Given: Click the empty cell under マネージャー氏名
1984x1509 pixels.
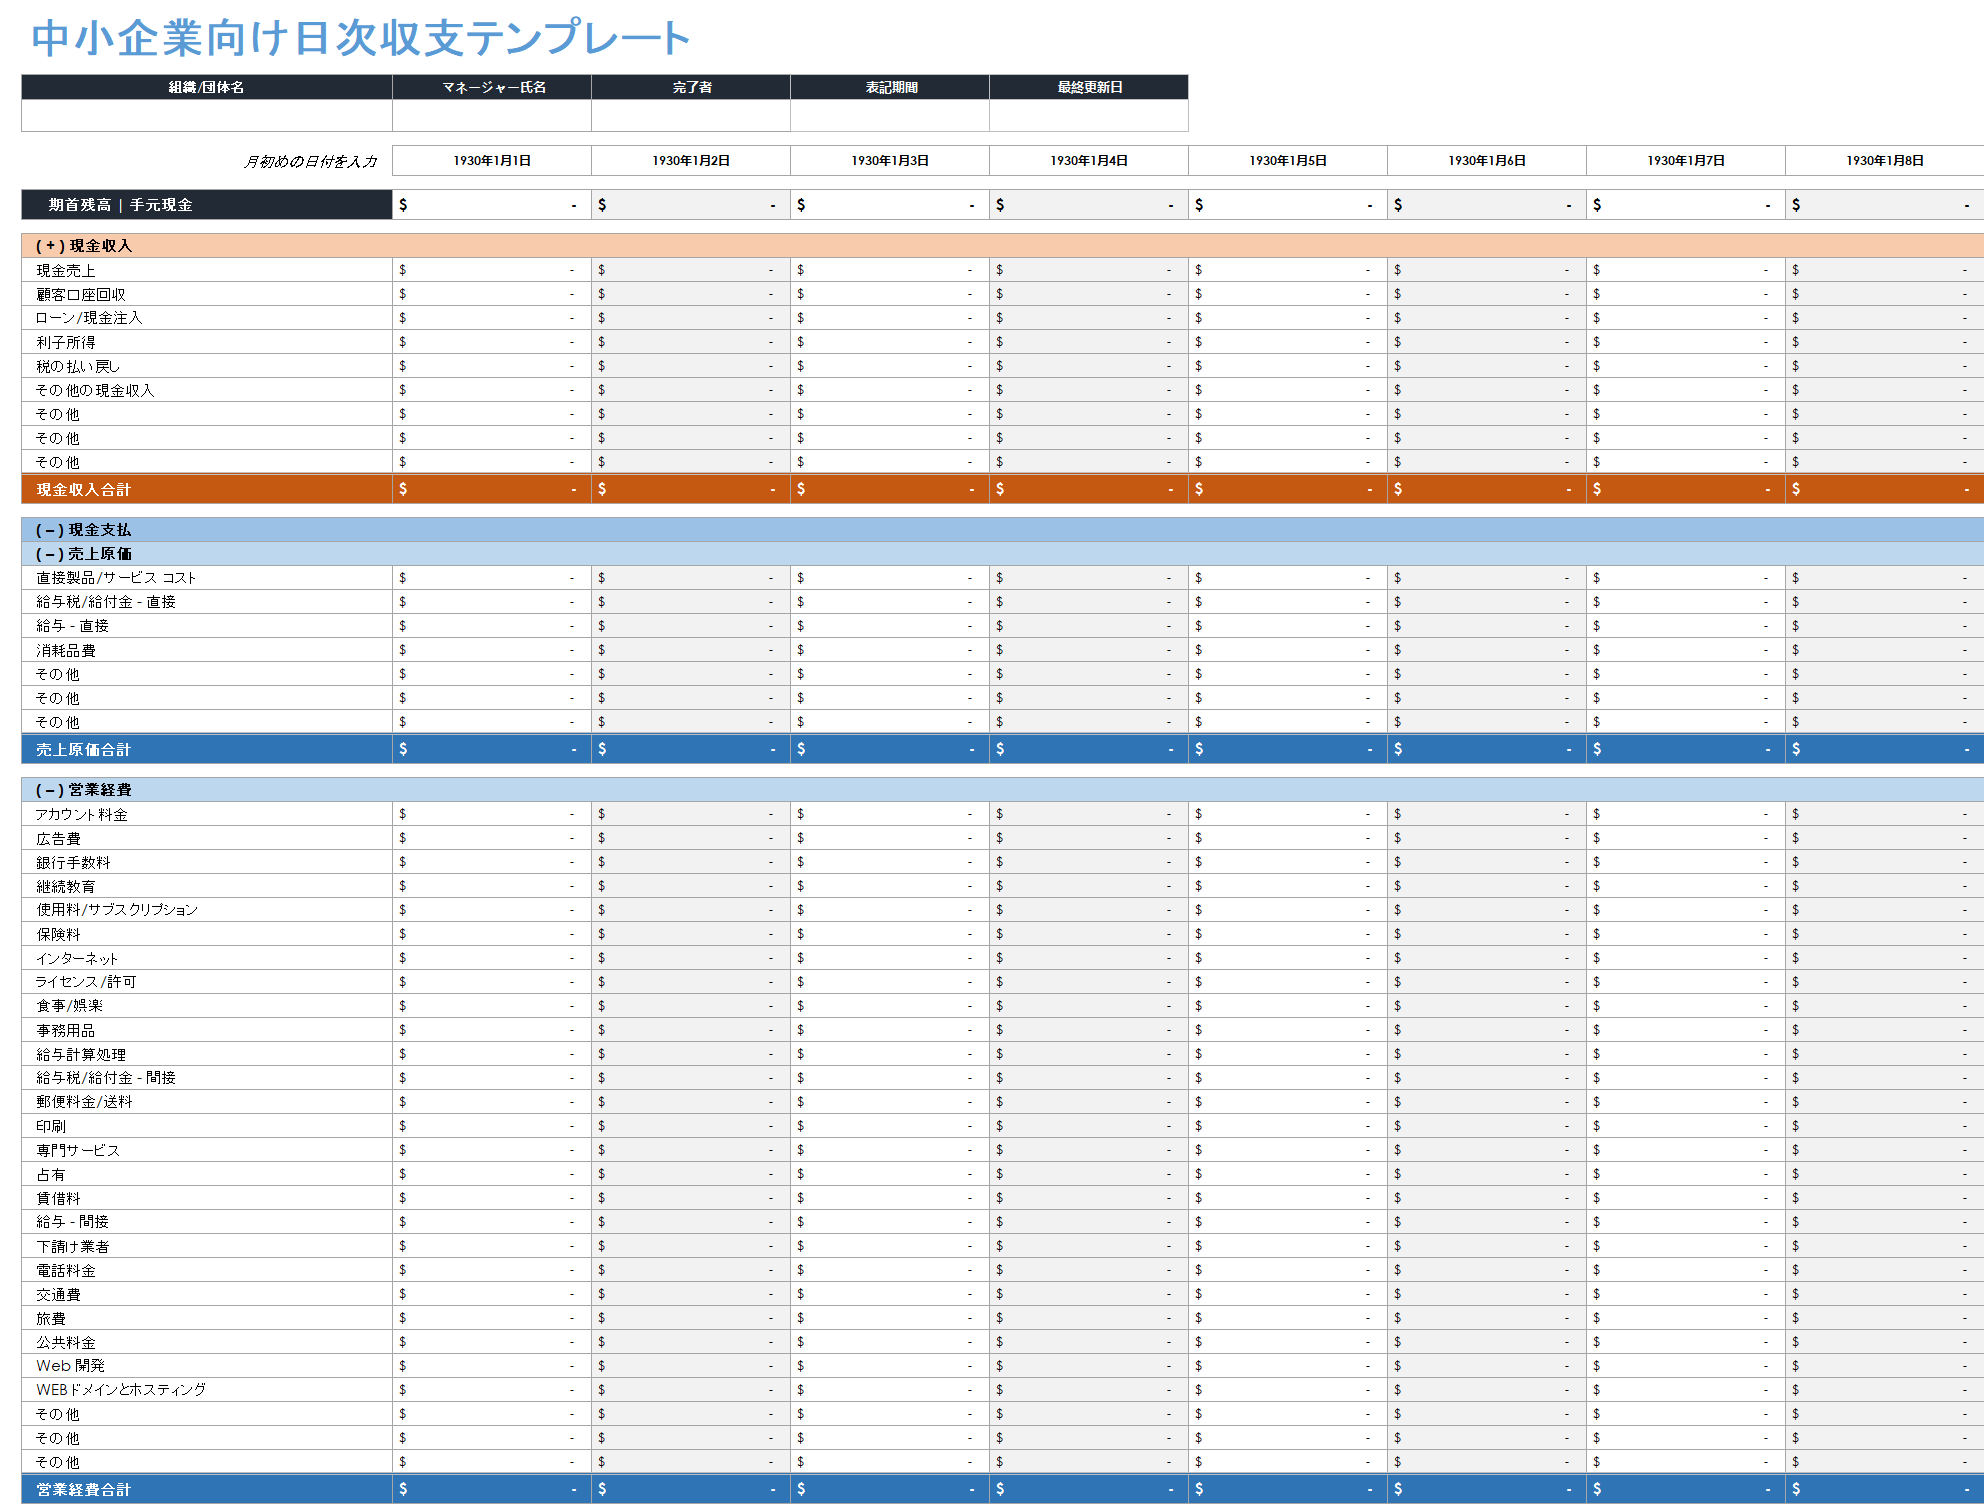Looking at the screenshot, I should tap(492, 116).
